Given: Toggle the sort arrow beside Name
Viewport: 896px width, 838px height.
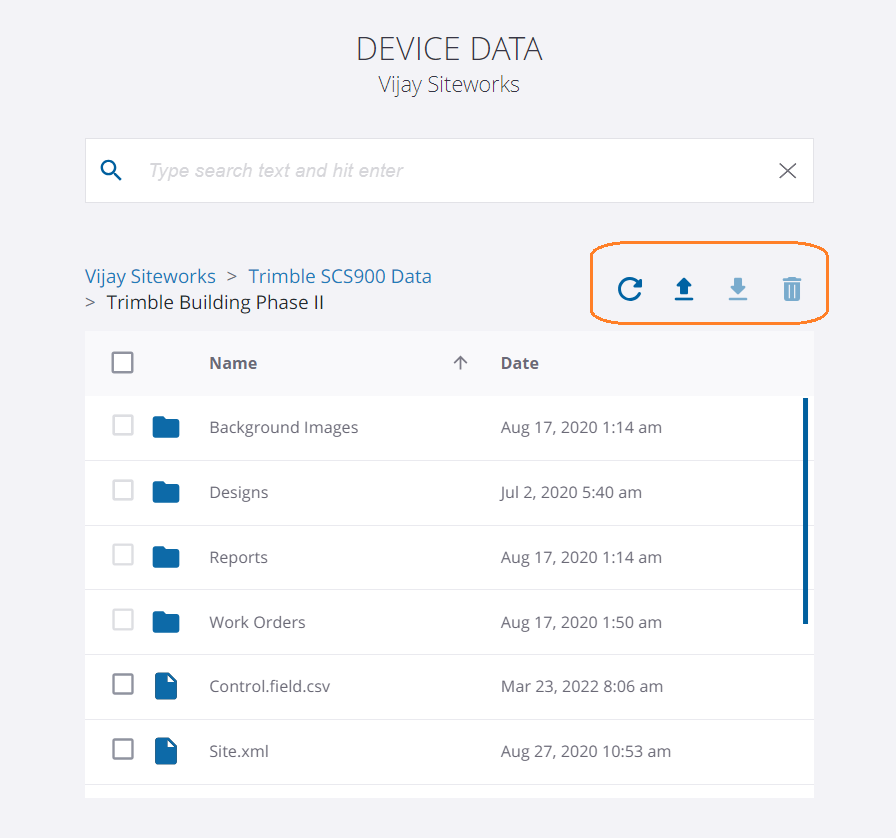Looking at the screenshot, I should [461, 362].
